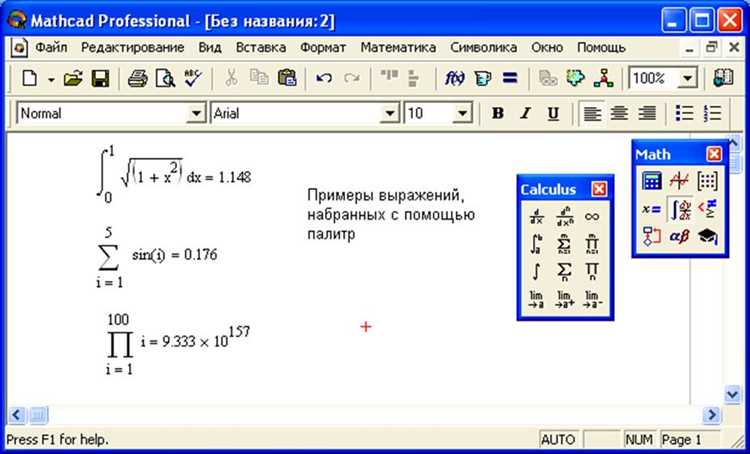Toggle Italic formatting
The image size is (750, 454).
pyautogui.click(x=526, y=113)
